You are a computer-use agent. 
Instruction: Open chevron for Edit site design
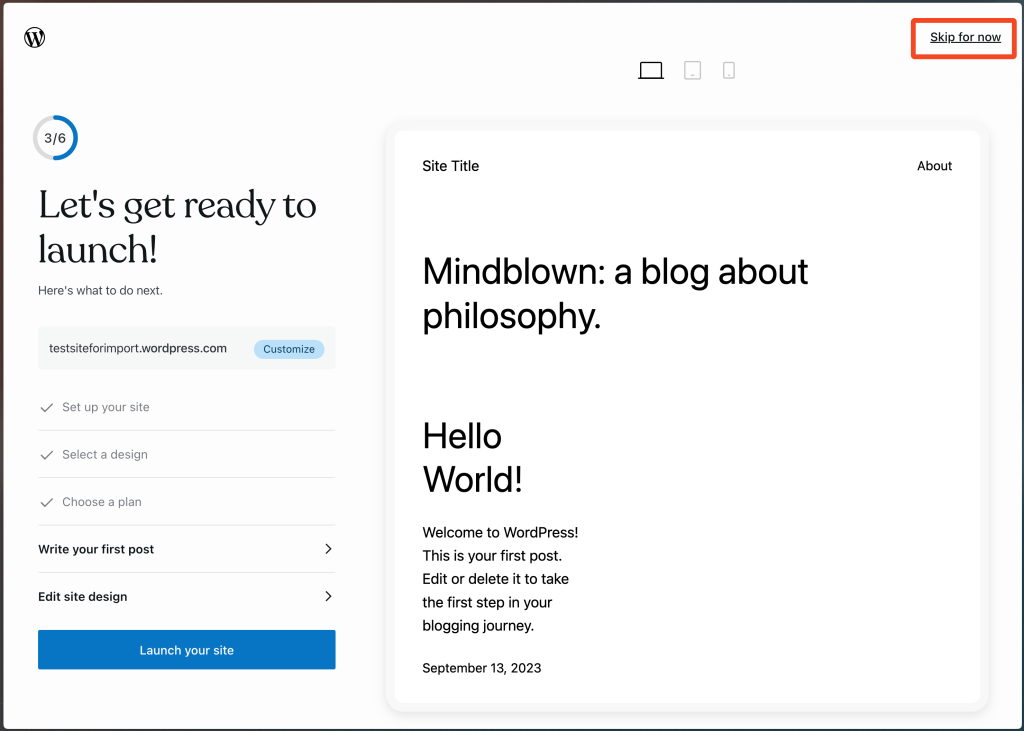328,596
